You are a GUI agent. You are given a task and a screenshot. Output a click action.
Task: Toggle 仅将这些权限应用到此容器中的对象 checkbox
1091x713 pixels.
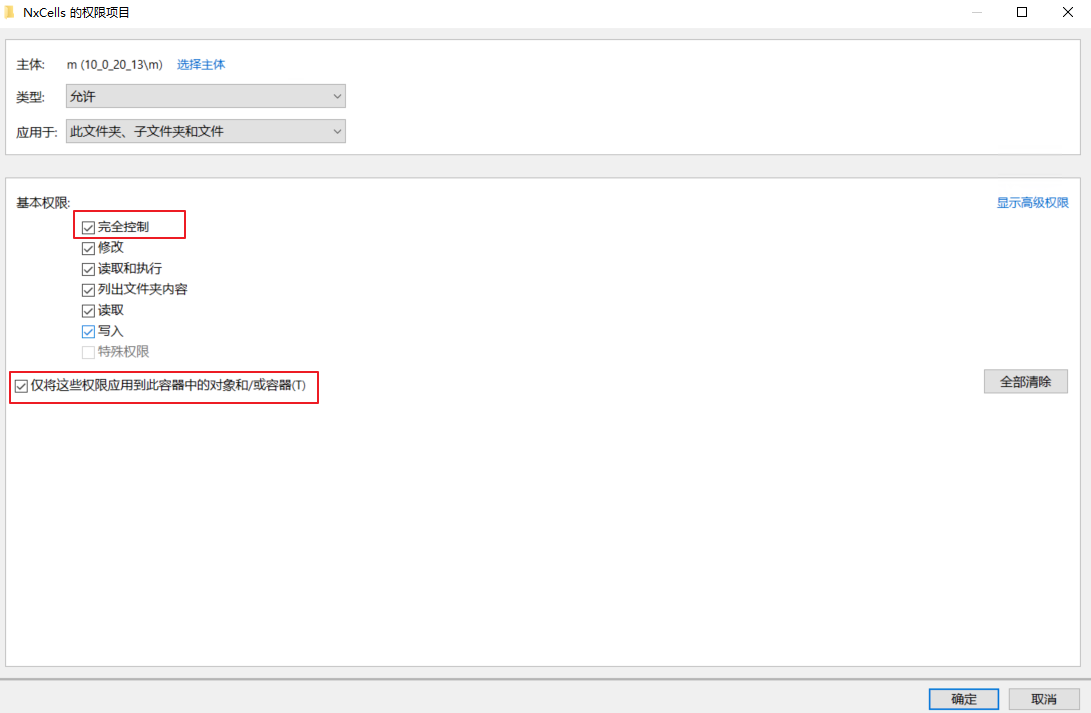pos(22,386)
